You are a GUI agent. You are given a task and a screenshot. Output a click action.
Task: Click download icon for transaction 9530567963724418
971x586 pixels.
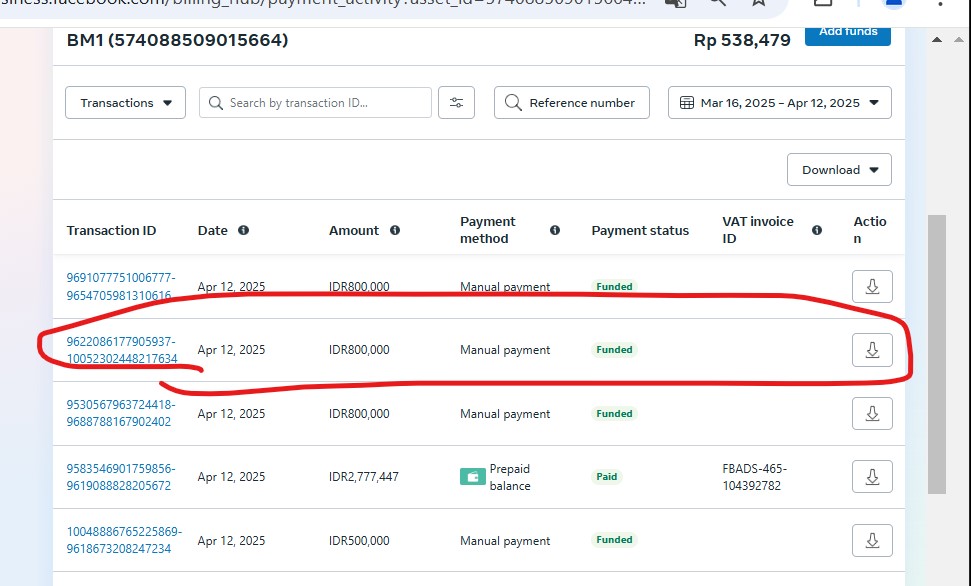click(x=872, y=414)
